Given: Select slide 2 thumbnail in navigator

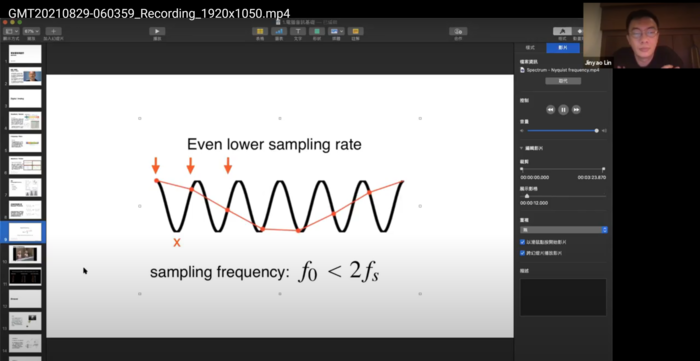Looking at the screenshot, I should coord(25,76).
